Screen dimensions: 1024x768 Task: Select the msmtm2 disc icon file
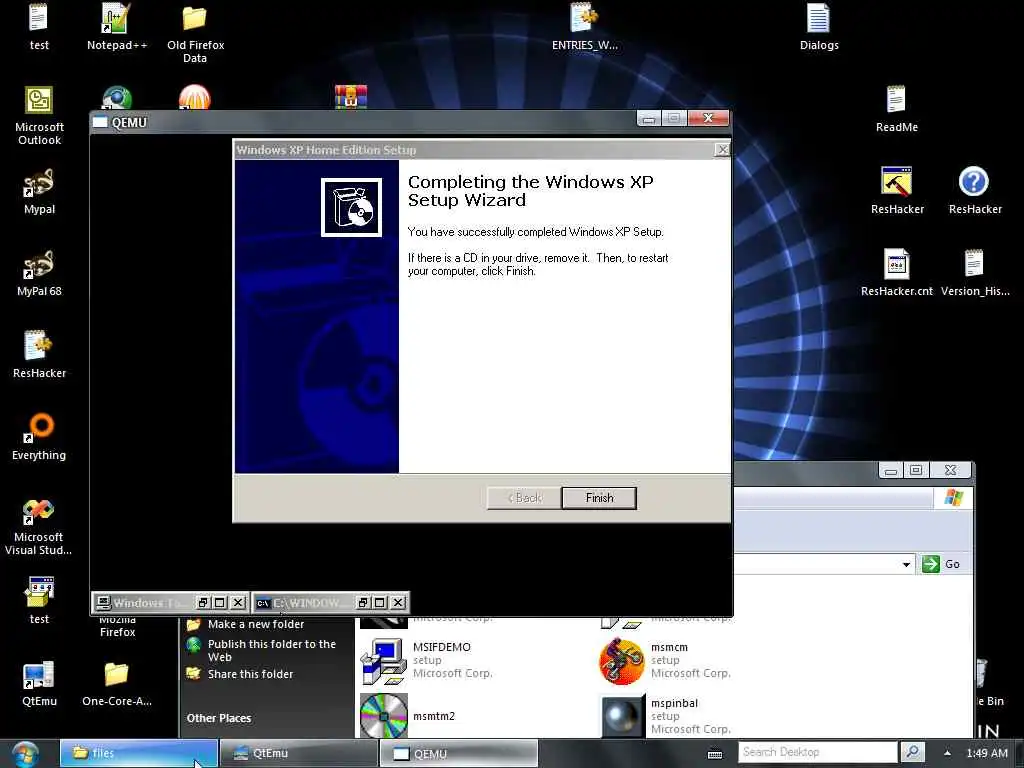408,716
